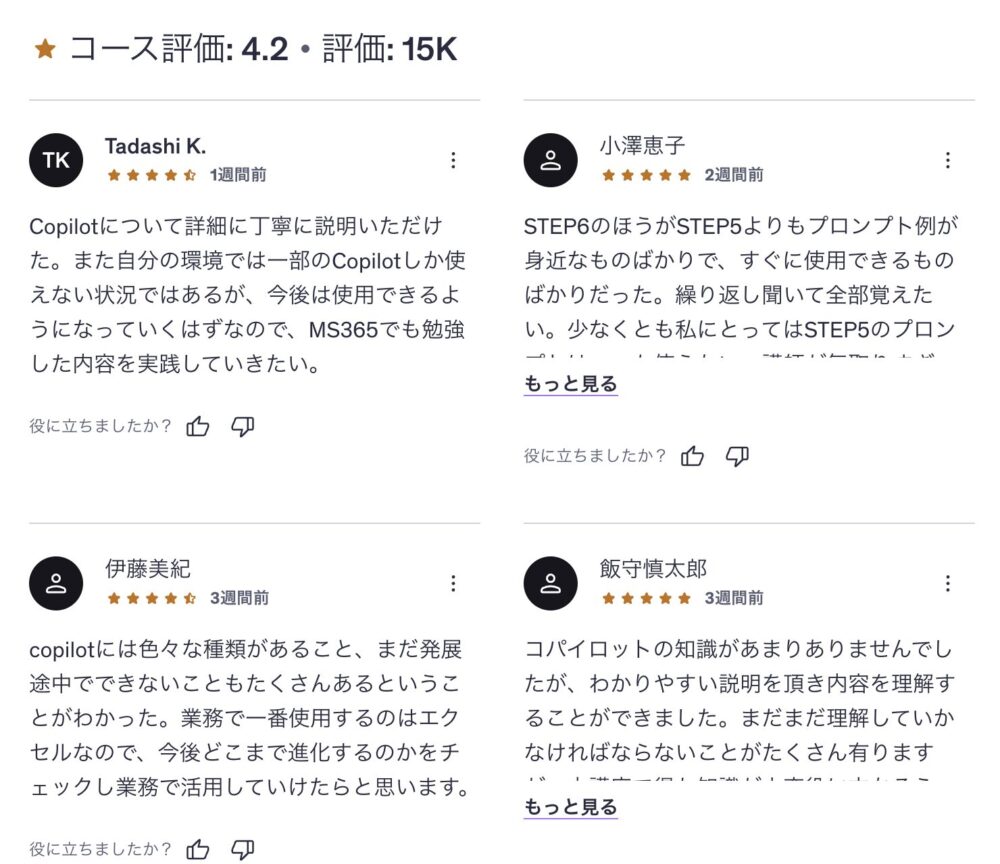This screenshot has height=864, width=1000.
Task: Click the Tadashi K. reviewer name
Action: point(155,146)
